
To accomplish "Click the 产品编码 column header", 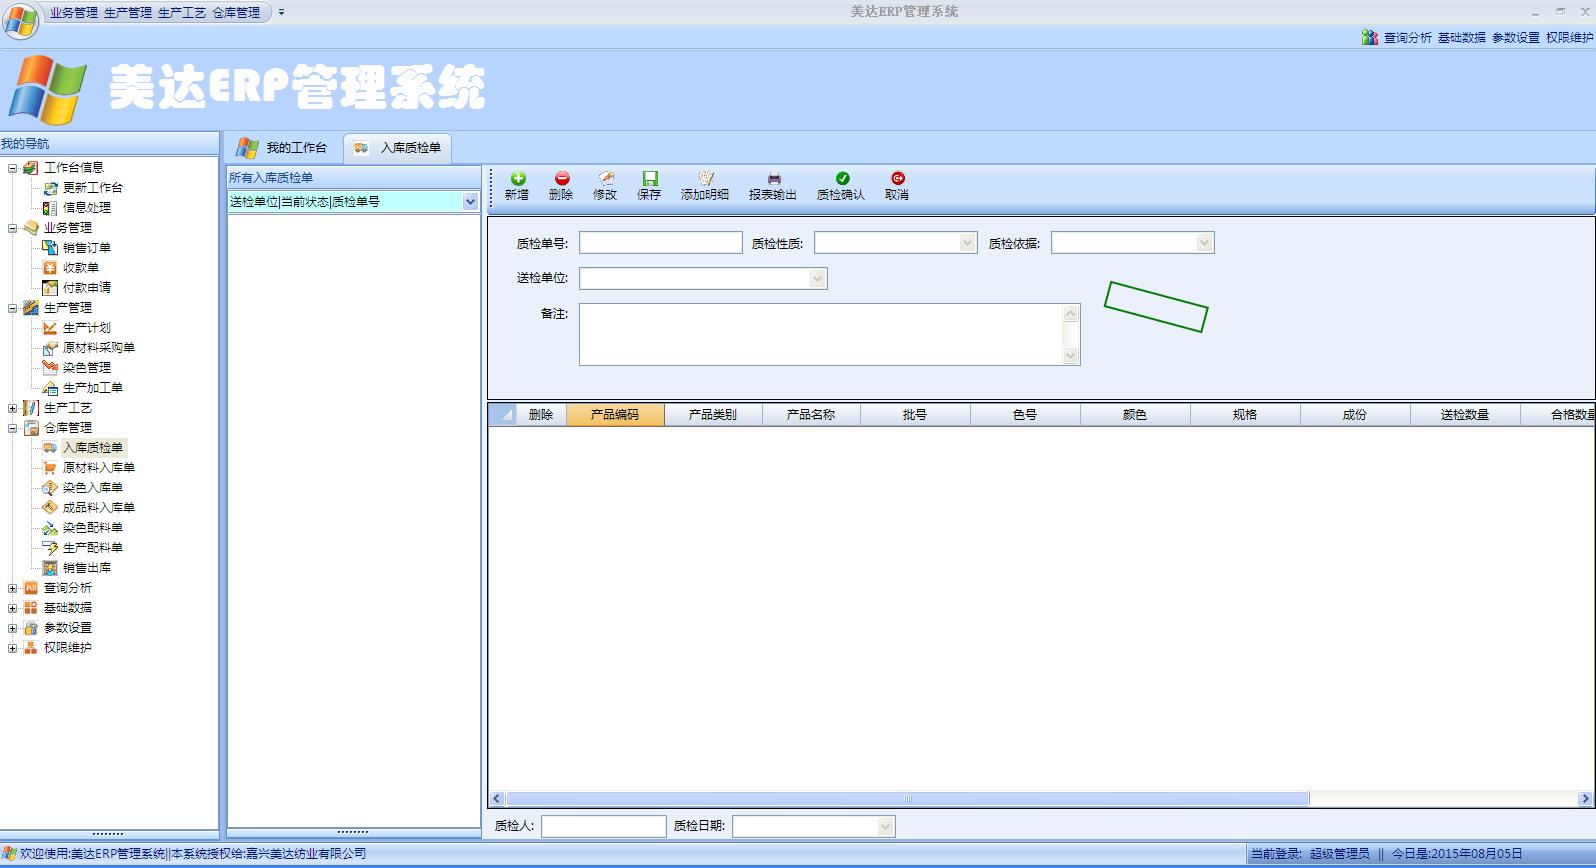I will [615, 414].
